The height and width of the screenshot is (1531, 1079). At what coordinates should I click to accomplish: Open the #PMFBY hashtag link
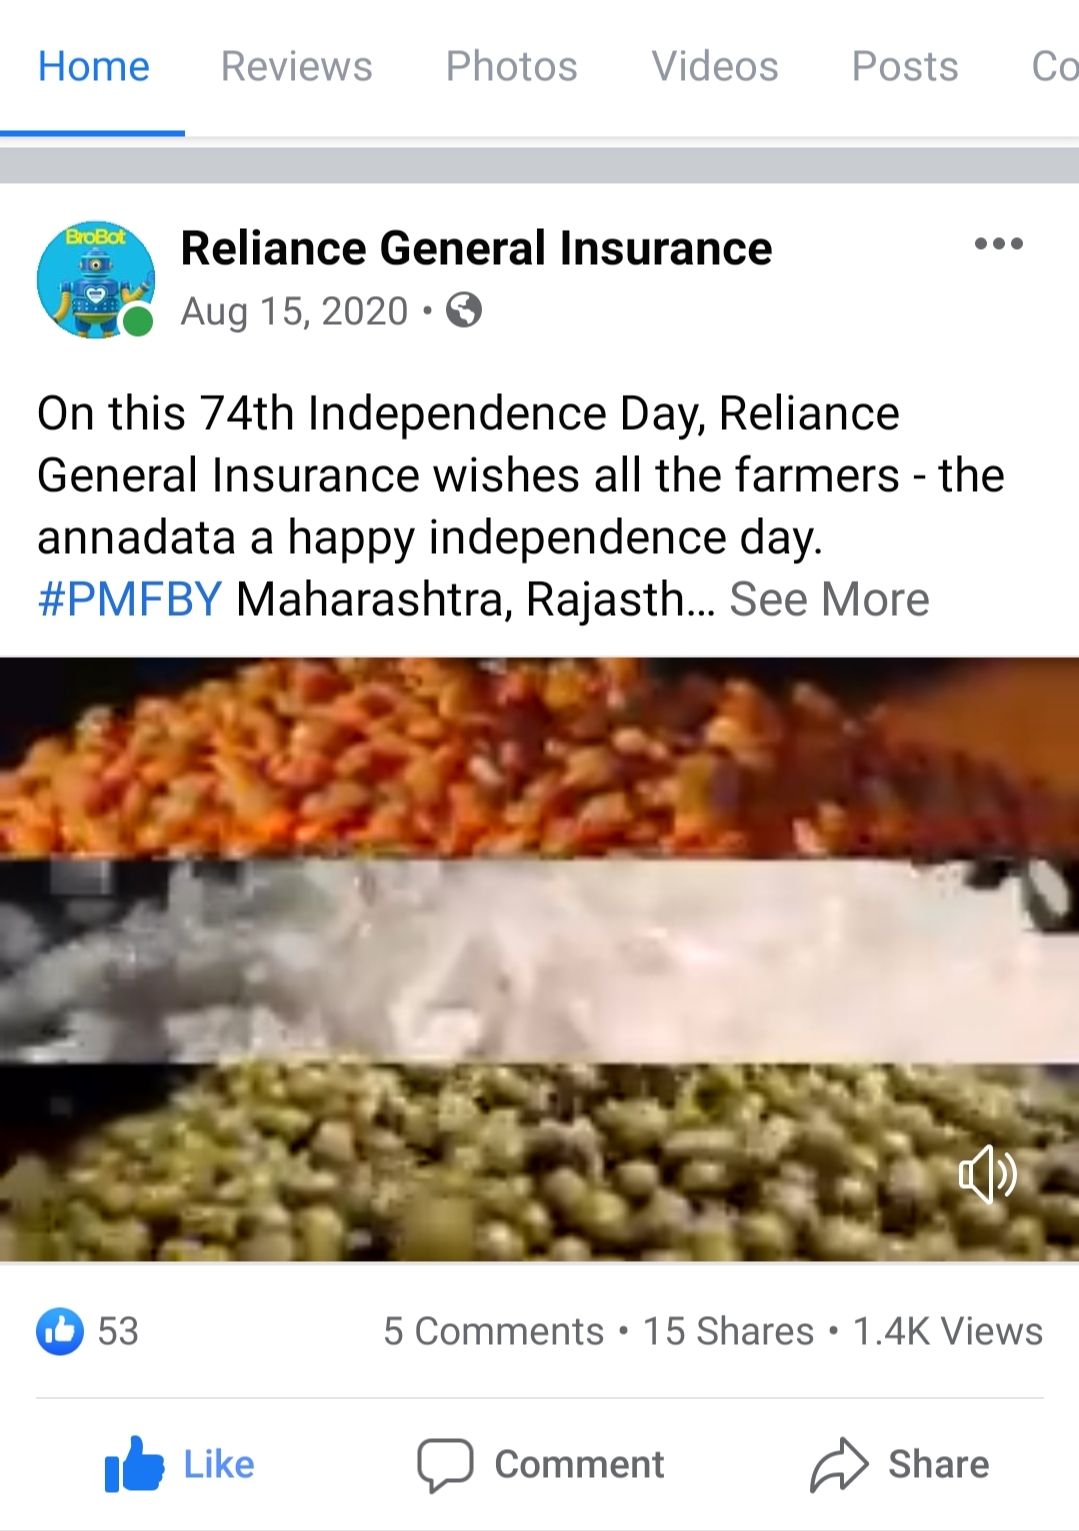(130, 599)
